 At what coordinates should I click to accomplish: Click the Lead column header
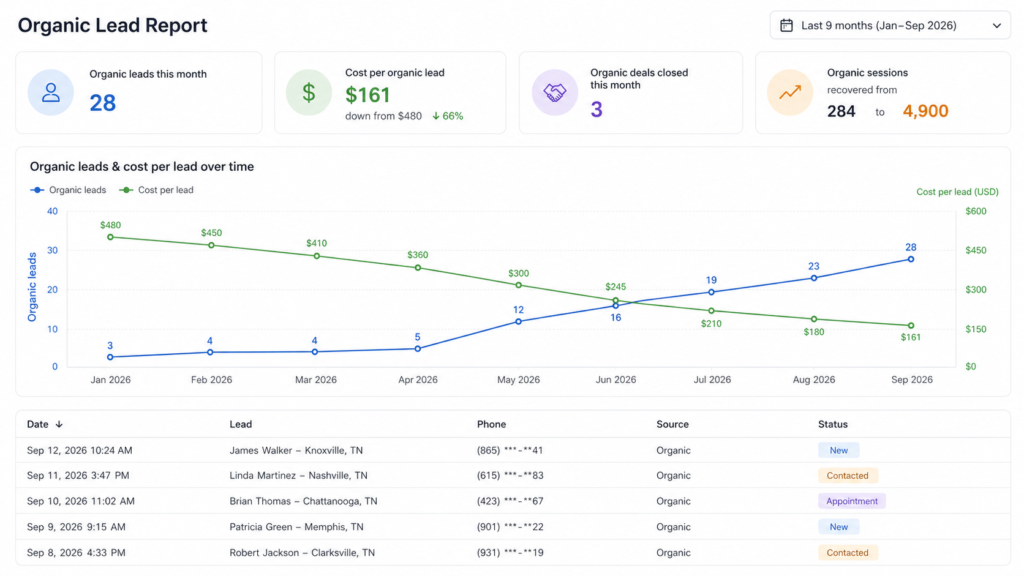click(x=240, y=424)
